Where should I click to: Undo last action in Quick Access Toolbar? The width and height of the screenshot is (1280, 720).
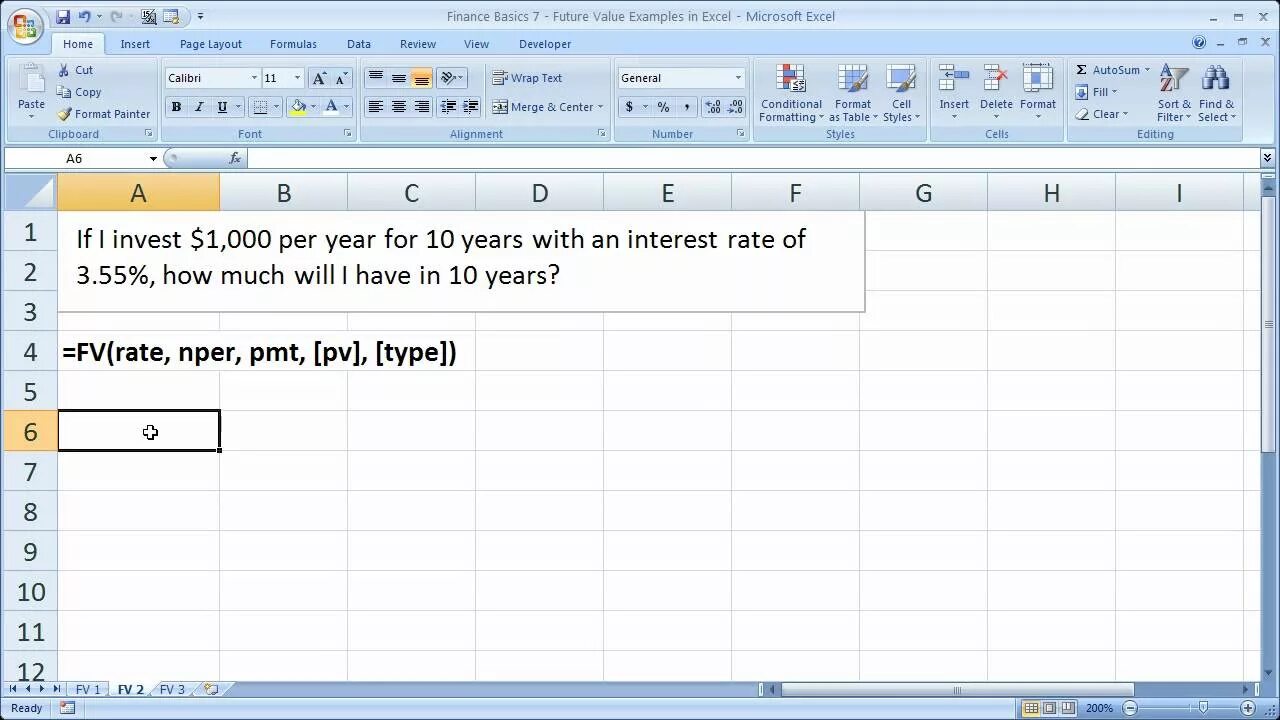pos(84,16)
